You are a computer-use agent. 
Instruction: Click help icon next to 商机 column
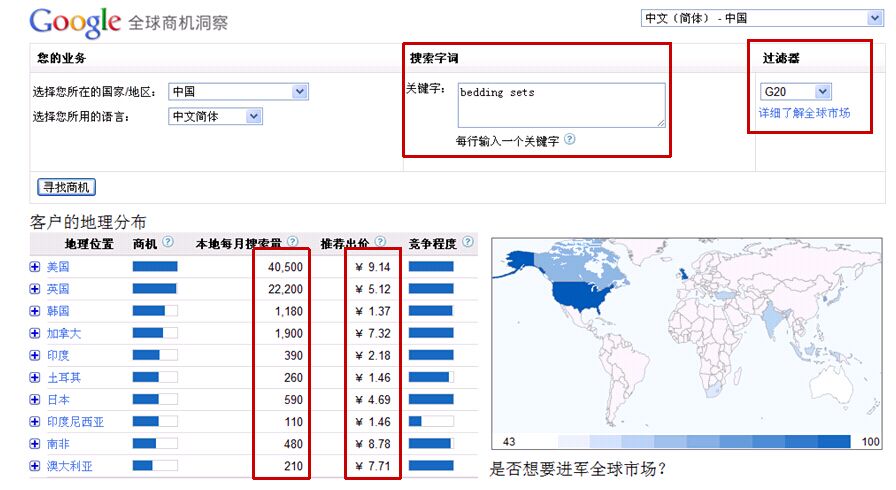pos(167,242)
